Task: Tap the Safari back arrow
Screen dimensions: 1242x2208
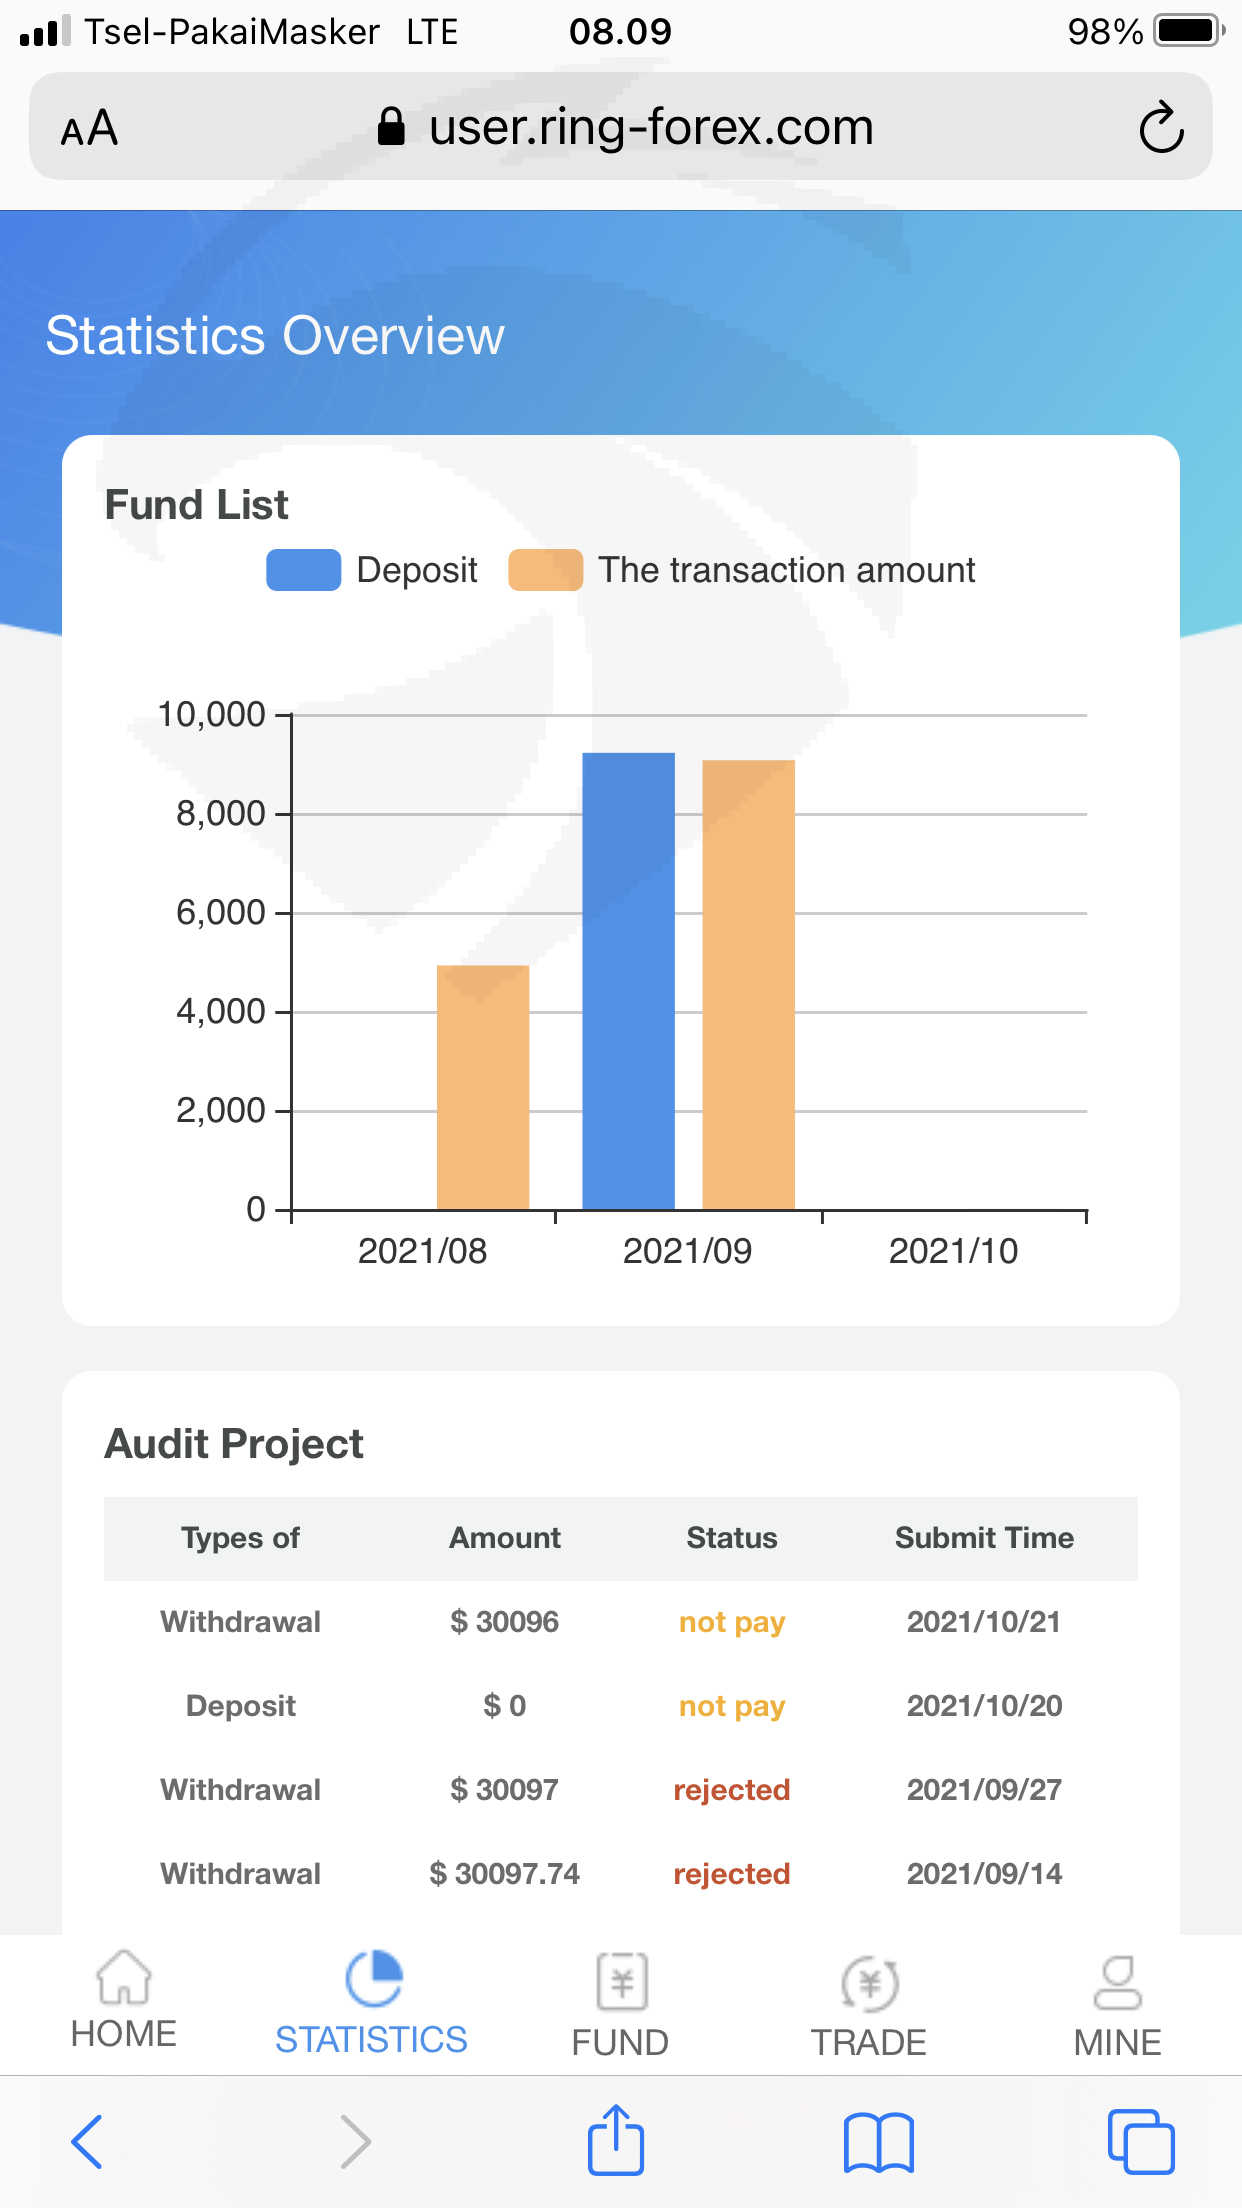Action: (87, 2142)
